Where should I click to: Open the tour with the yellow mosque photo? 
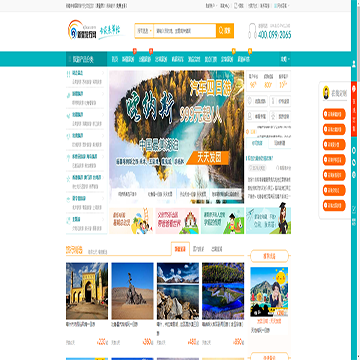point(87,291)
